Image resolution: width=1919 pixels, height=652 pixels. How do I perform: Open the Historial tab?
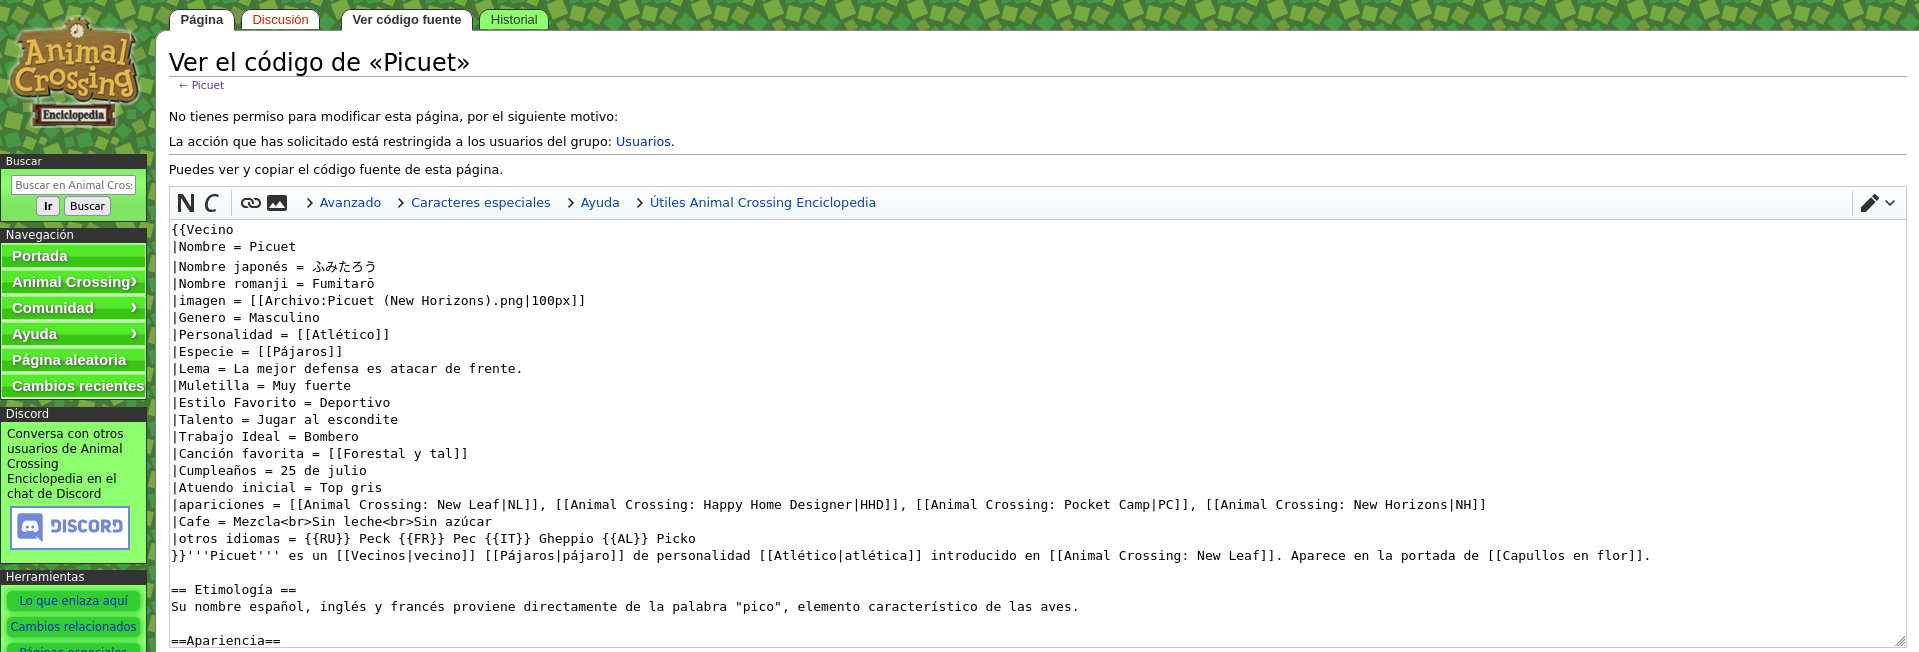click(x=514, y=20)
